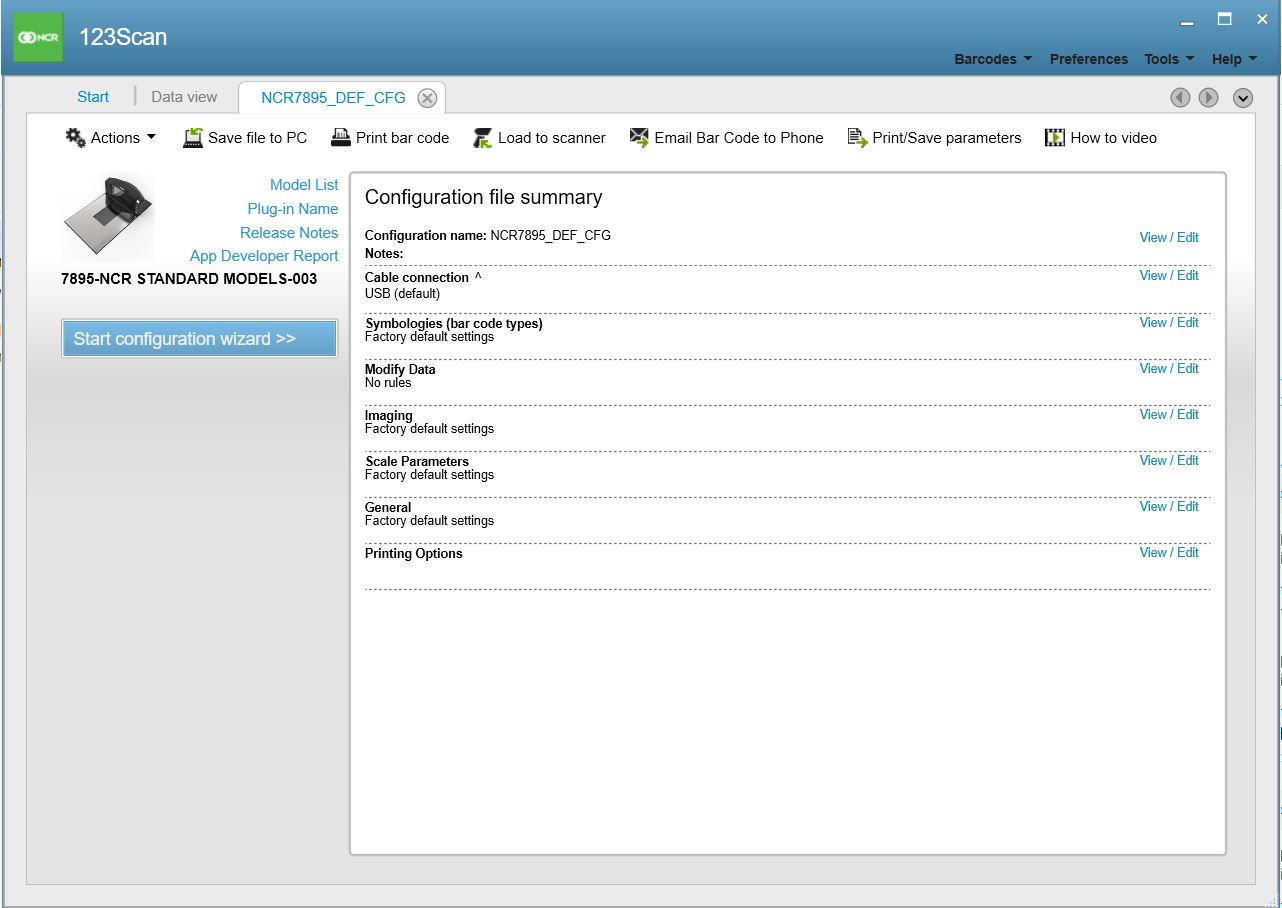Click Start configuration wizard button

point(199,338)
